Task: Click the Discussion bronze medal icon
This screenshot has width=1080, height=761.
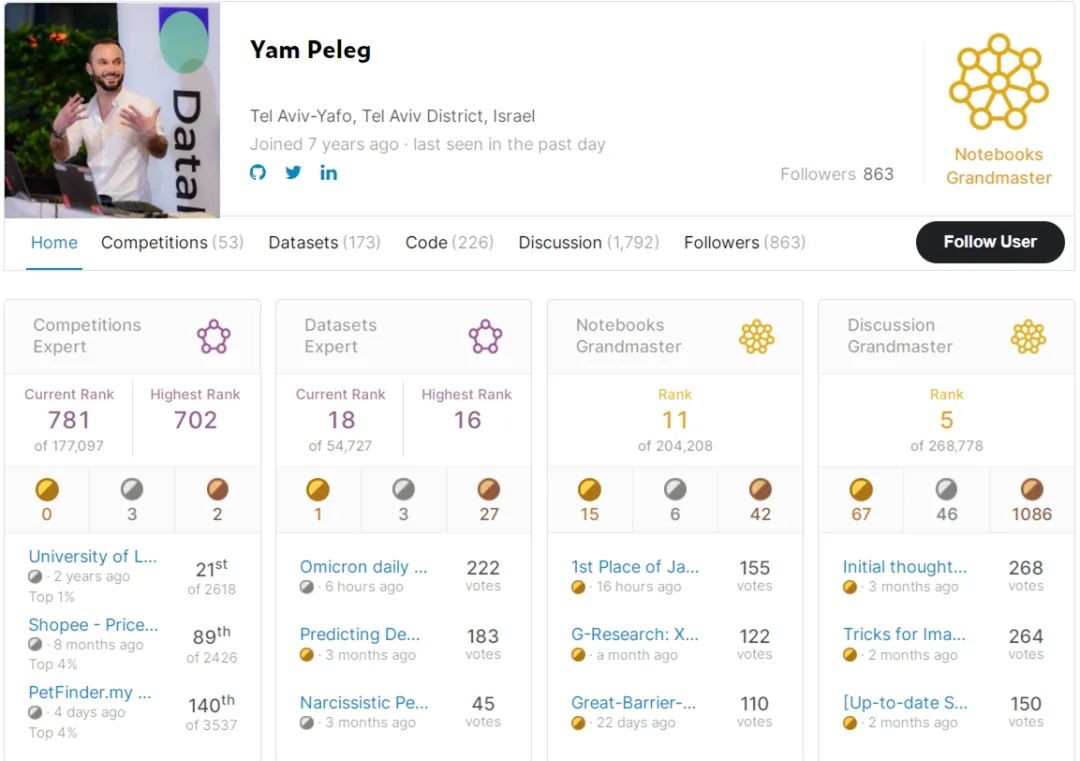Action: 1032,490
